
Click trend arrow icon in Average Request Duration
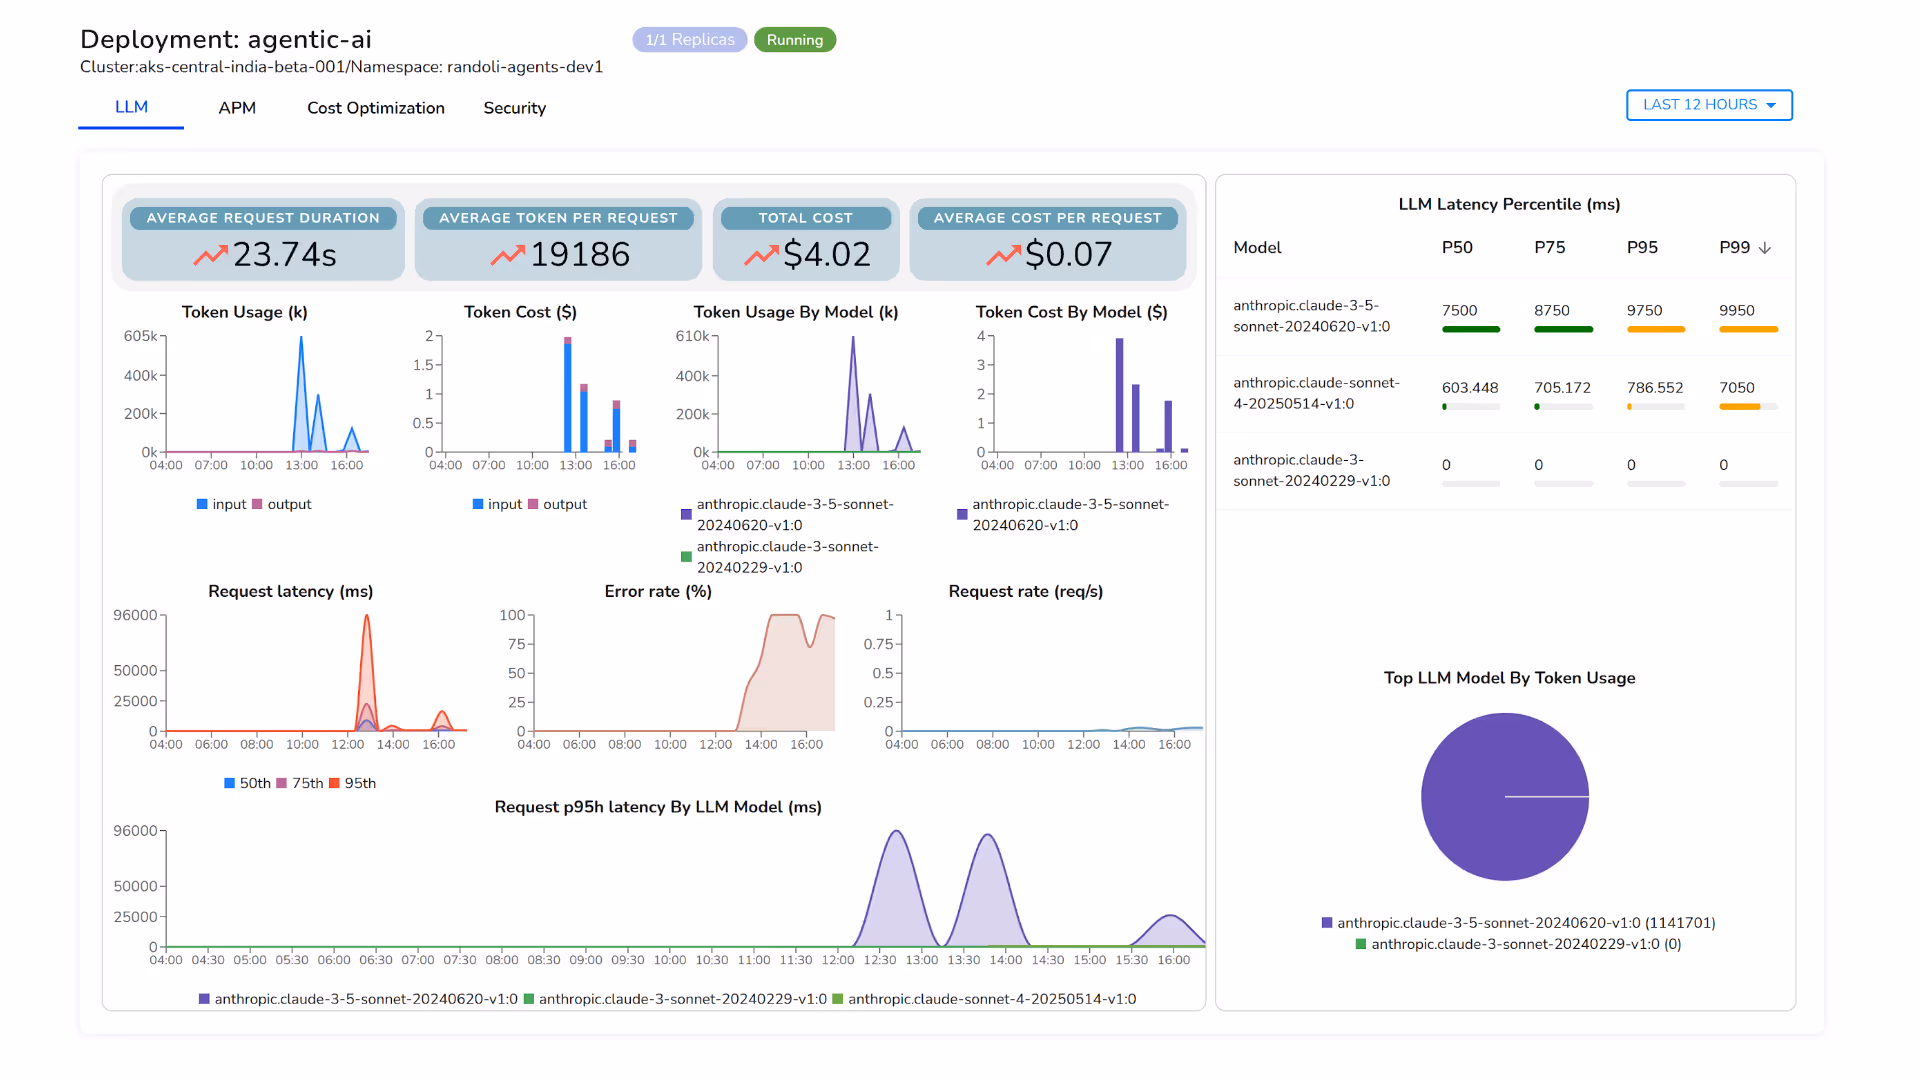coord(210,256)
